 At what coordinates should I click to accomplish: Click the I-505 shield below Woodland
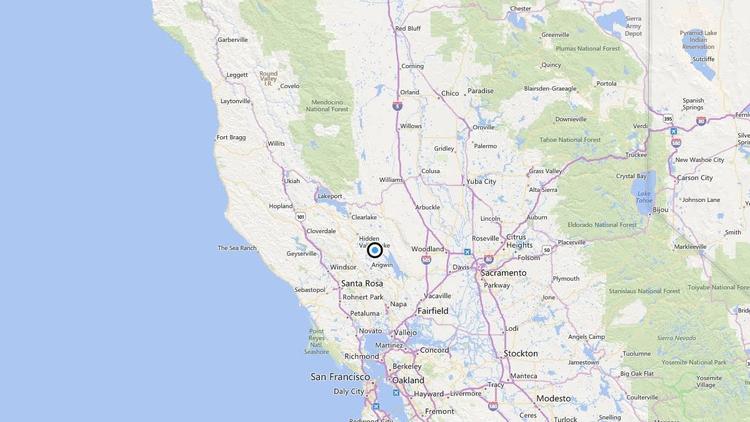click(426, 260)
